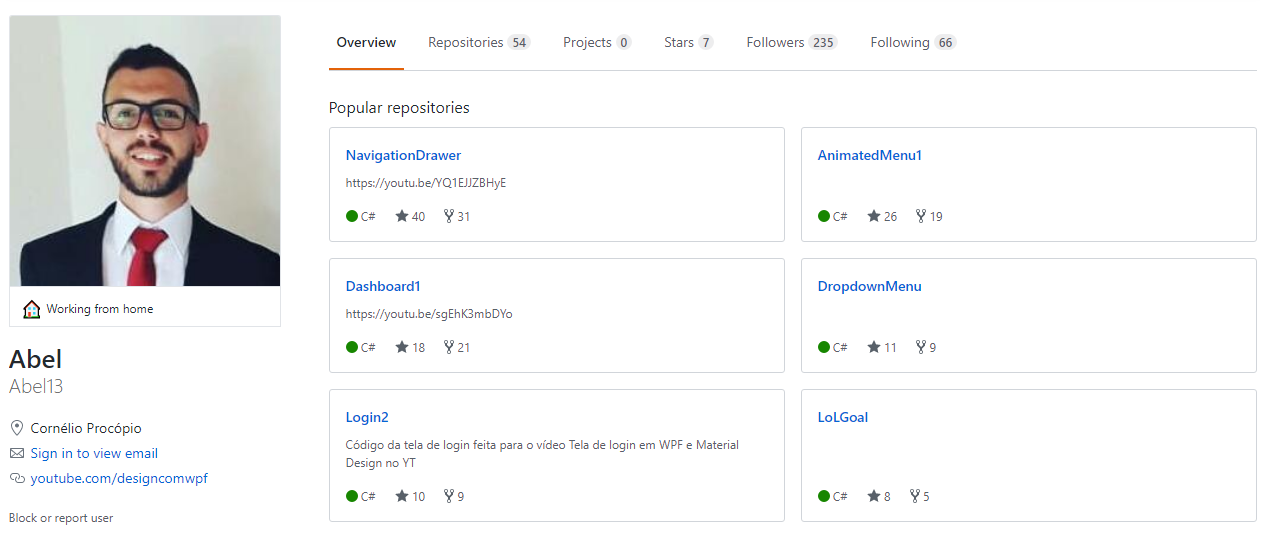Open the LoLGoal repository link
Screen dimensions: 1262x542
842,417
